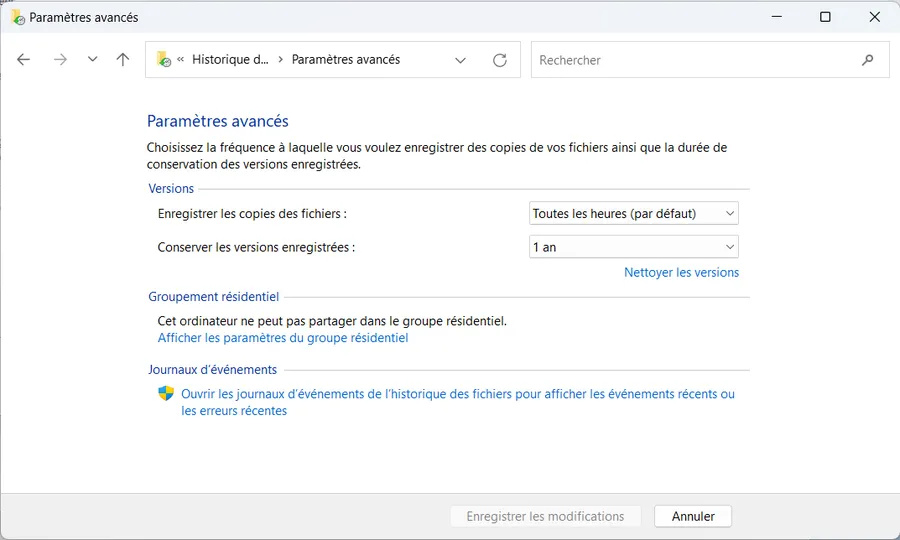Select the Historique d... breadcrumb
This screenshot has height=540, width=900.
click(x=230, y=60)
